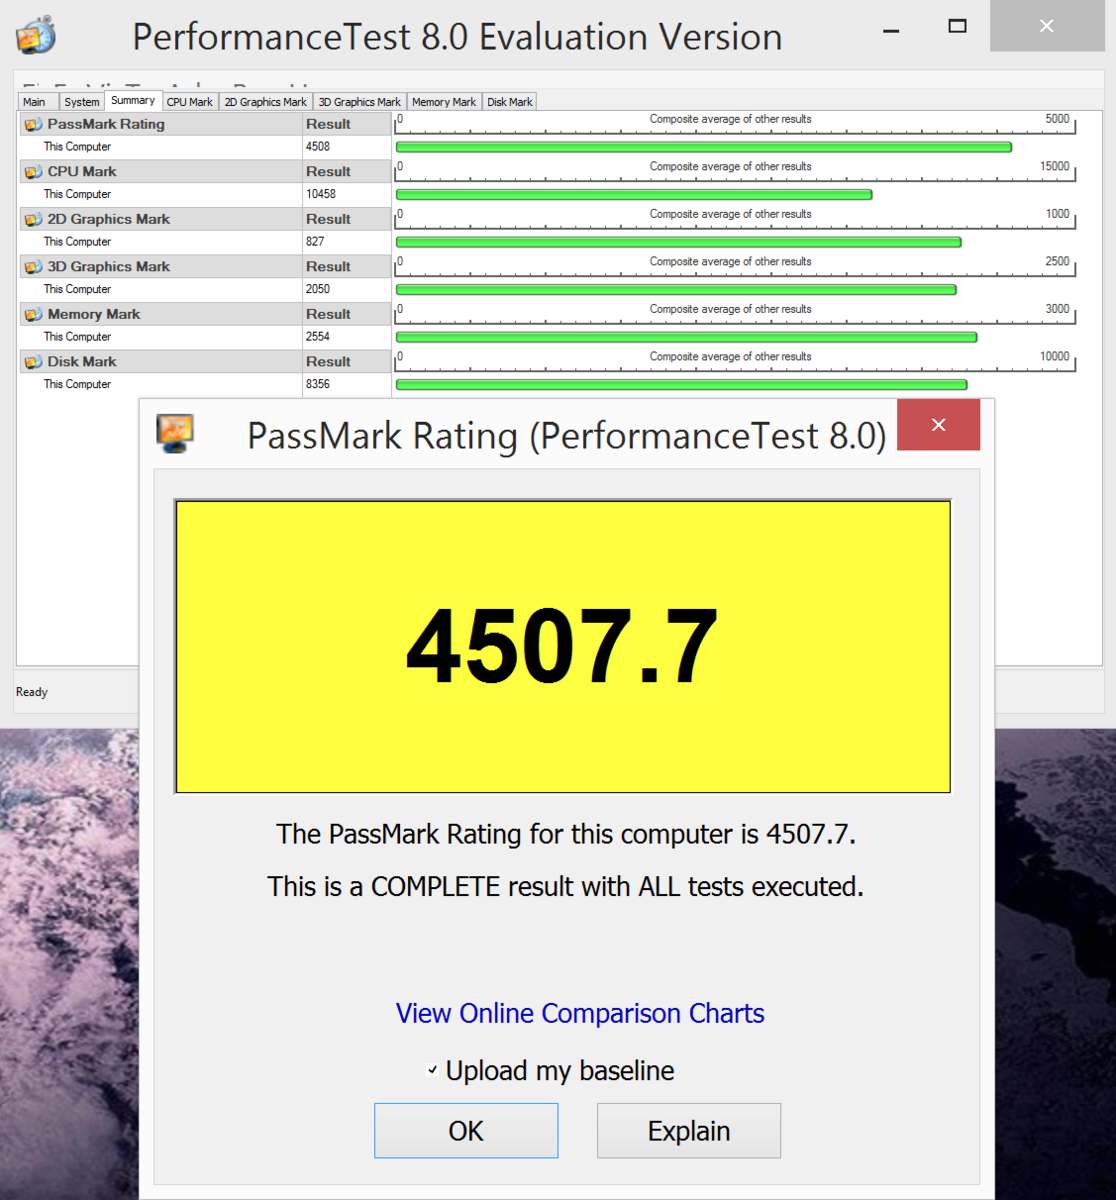Select the CPU Mark header label
1116x1200 pixels.
(82, 172)
